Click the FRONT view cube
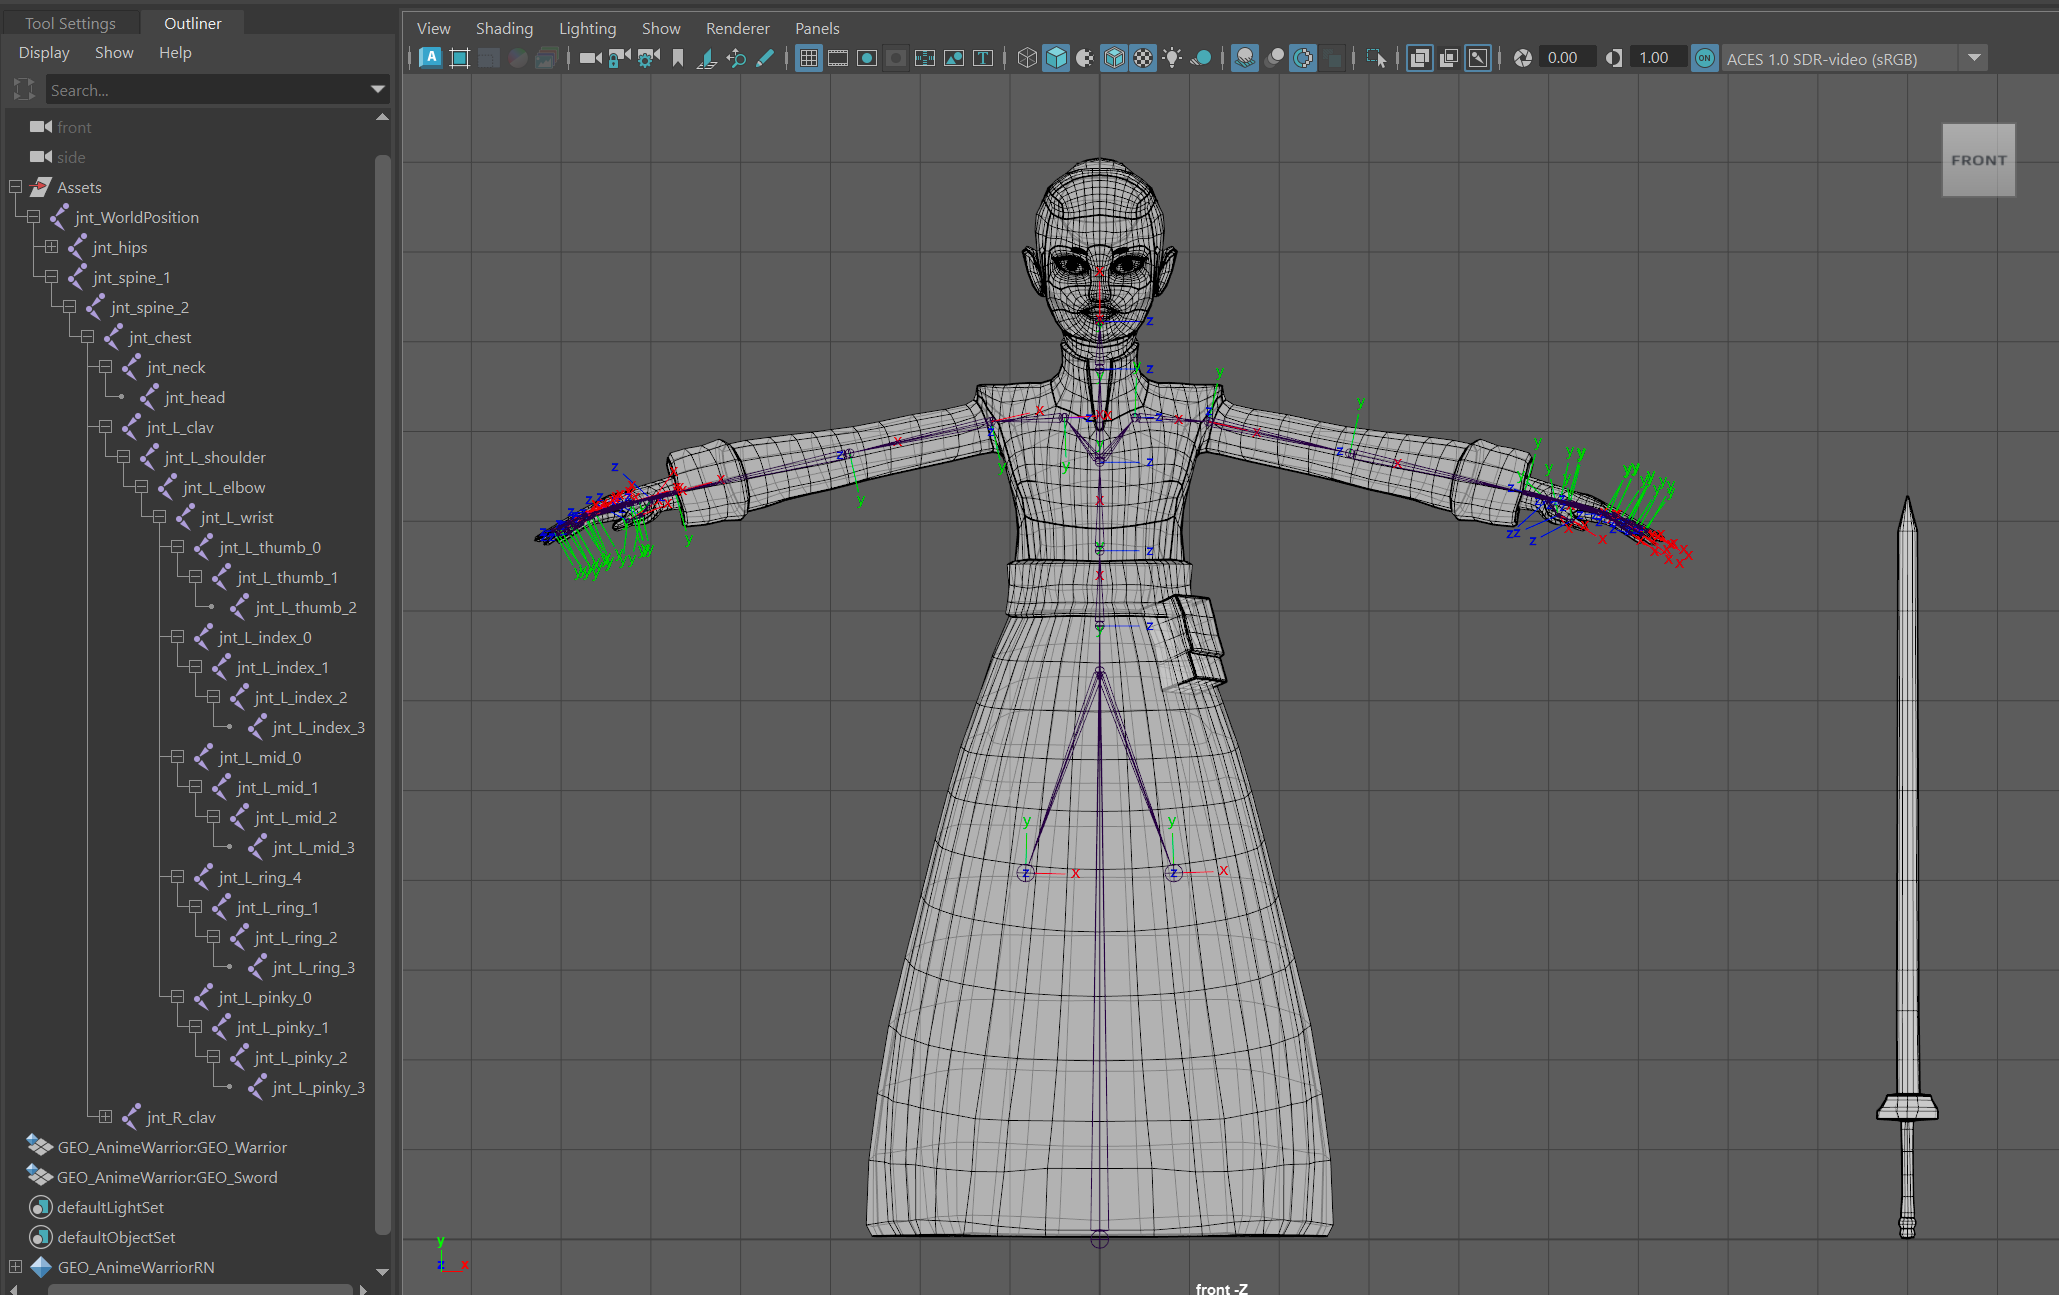 tap(1978, 160)
